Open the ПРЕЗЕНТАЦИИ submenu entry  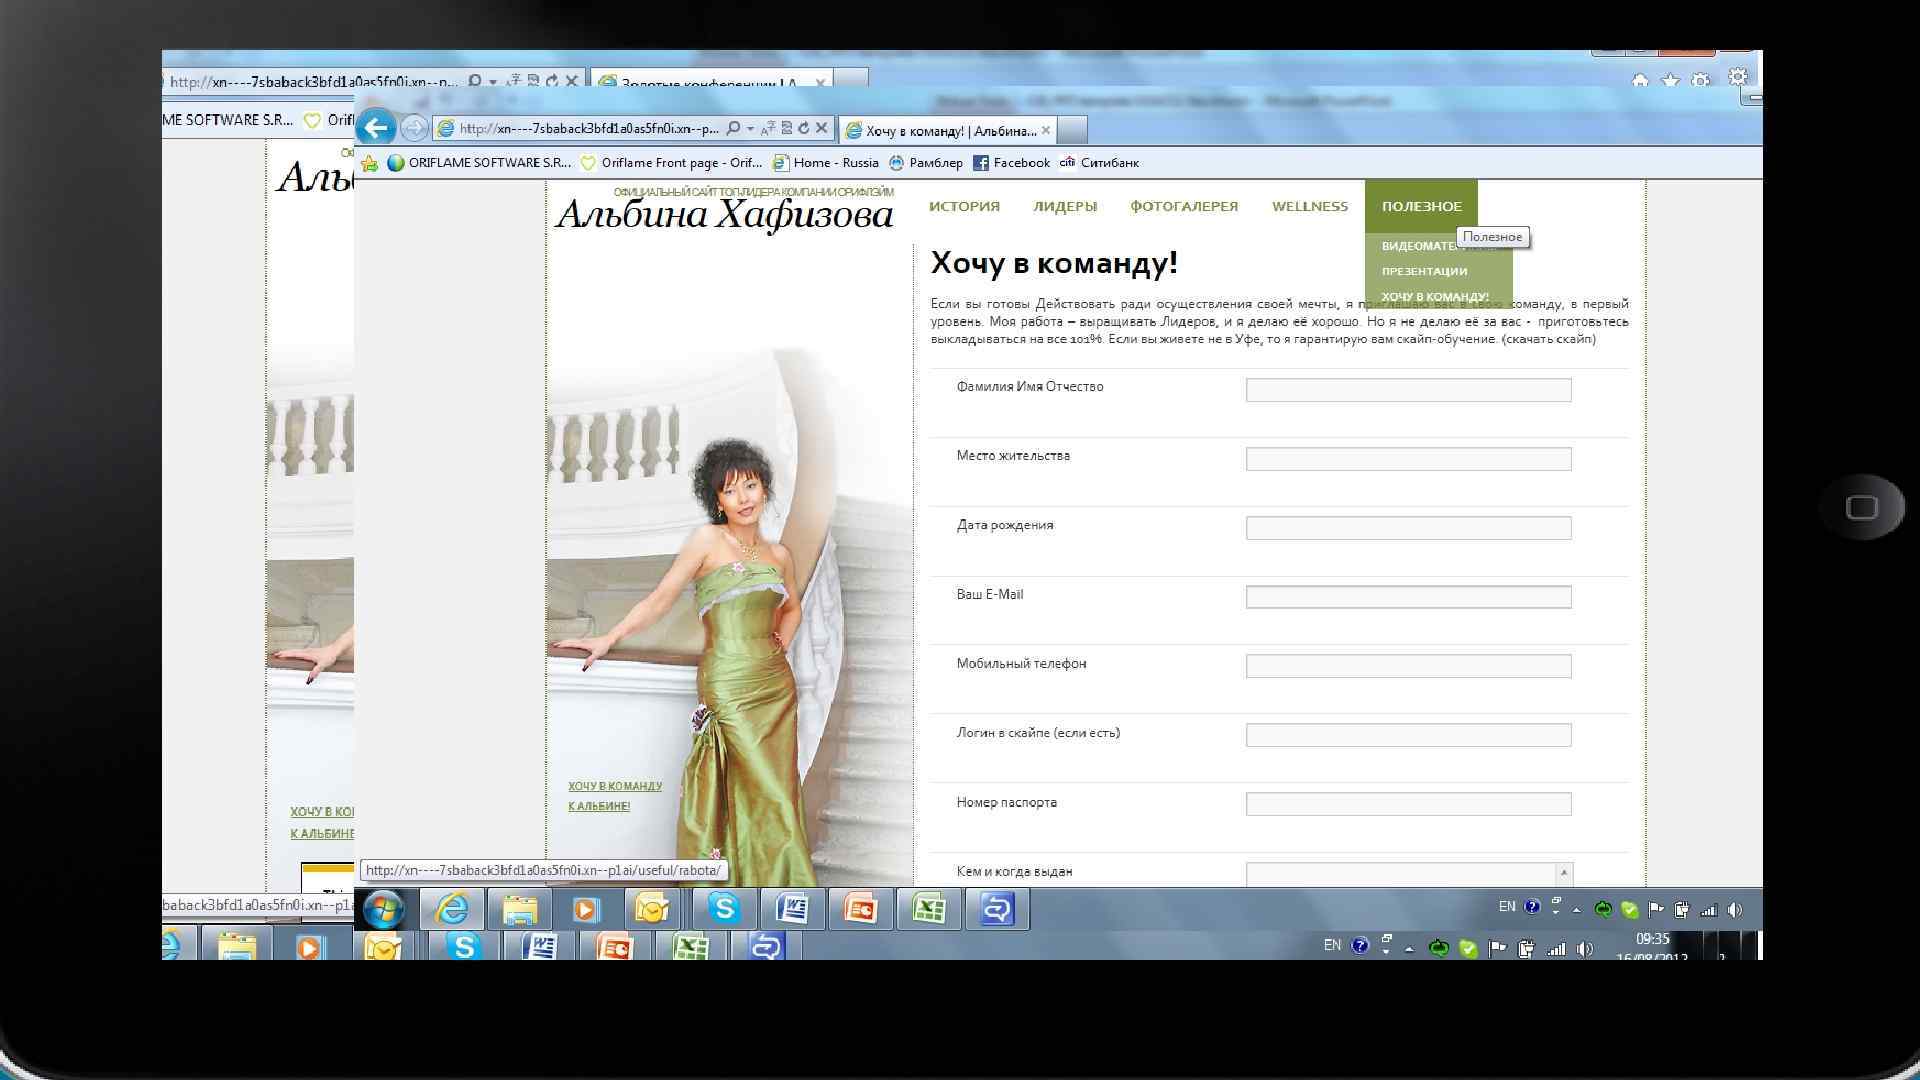tap(1424, 271)
